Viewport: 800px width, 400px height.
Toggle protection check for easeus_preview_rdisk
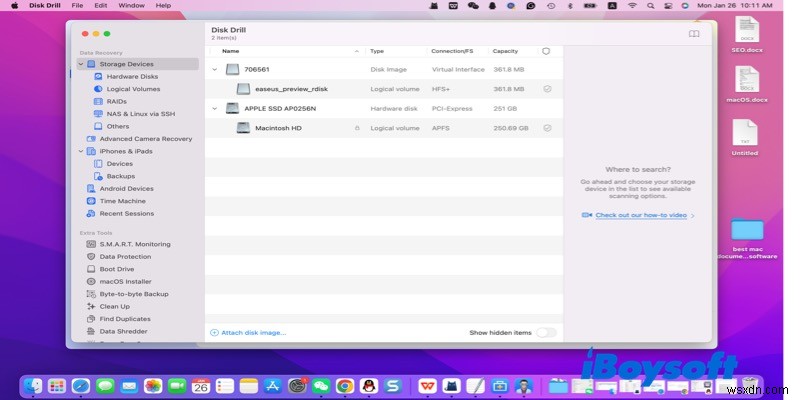pos(547,89)
